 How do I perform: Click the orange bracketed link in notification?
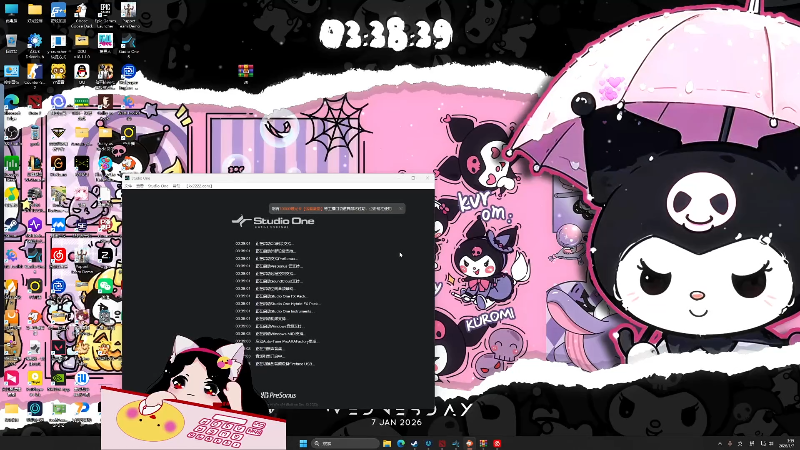point(313,209)
